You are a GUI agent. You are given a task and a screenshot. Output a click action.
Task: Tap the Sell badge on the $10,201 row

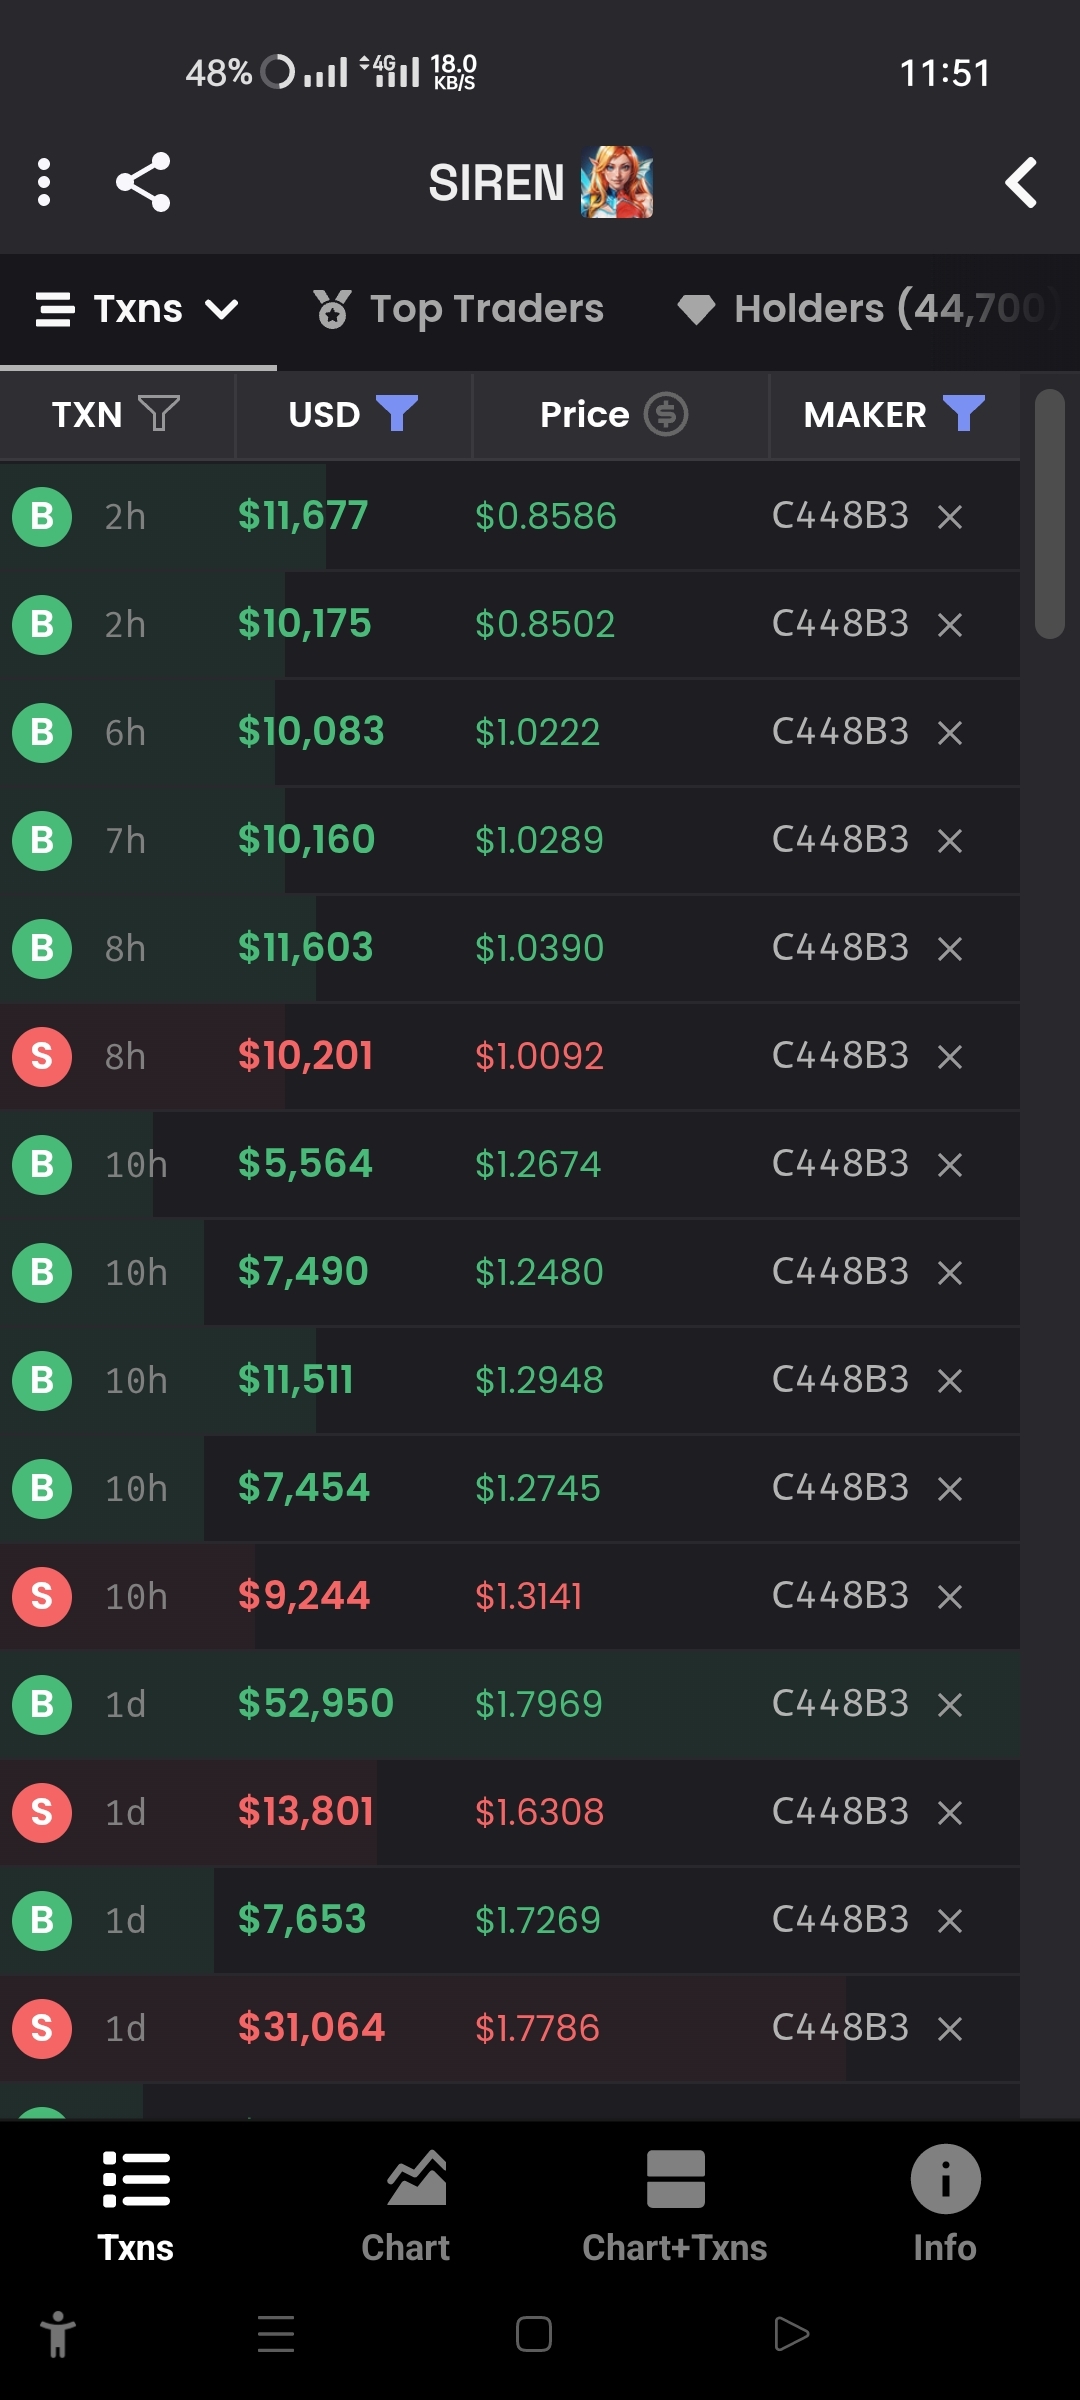pyautogui.click(x=42, y=1056)
